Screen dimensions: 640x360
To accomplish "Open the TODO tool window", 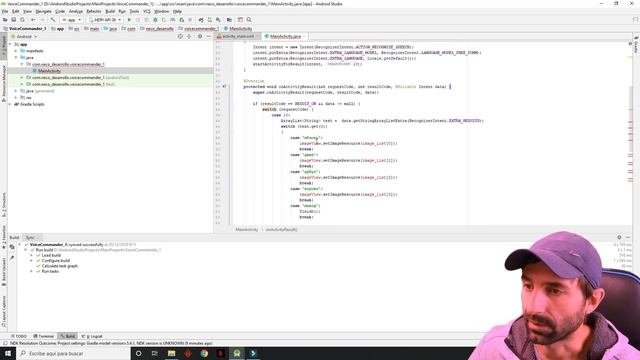I will point(19,336).
